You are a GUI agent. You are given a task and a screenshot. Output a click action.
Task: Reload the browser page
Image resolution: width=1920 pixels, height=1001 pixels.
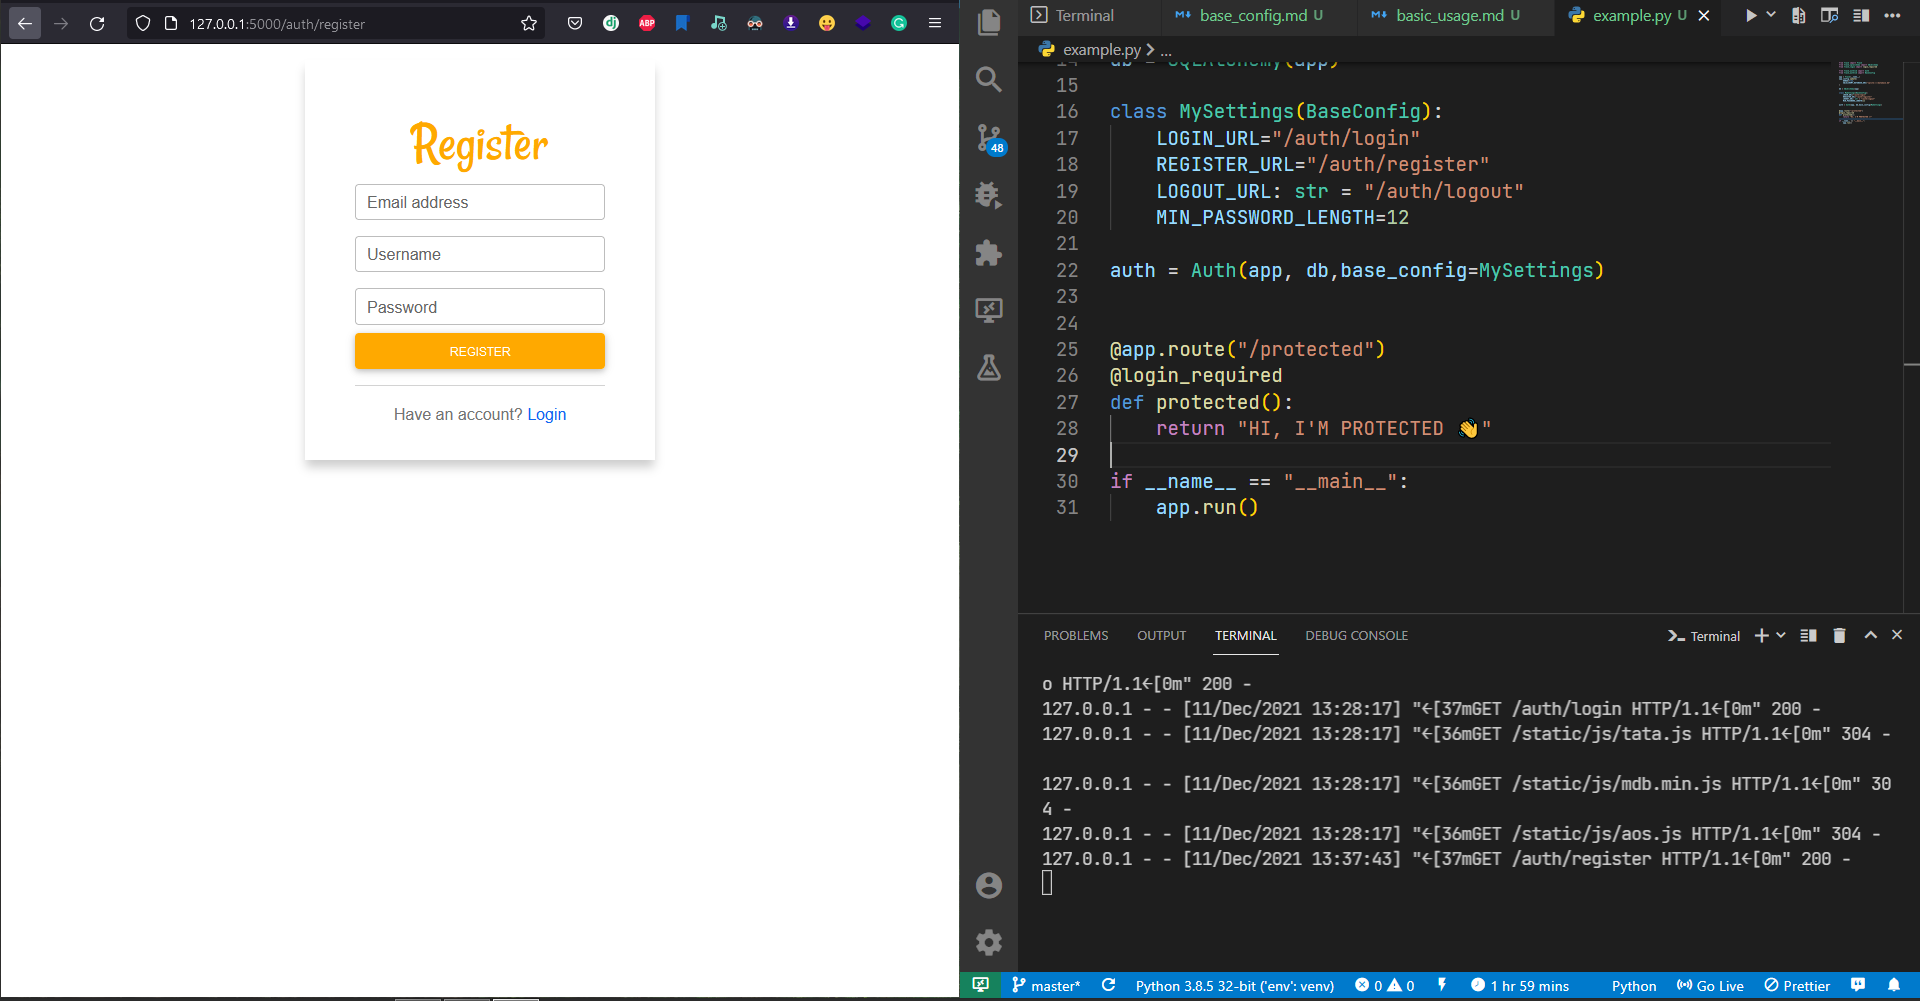point(97,23)
